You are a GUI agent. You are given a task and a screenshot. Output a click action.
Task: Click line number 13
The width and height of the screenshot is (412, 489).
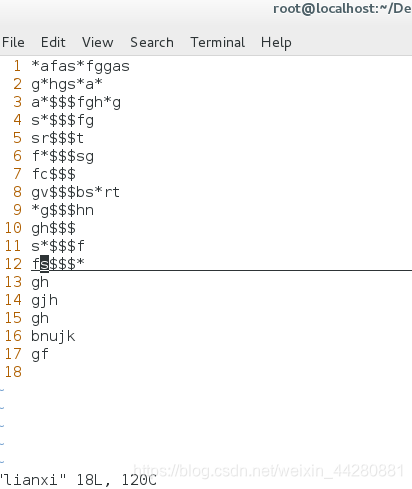pos(13,282)
